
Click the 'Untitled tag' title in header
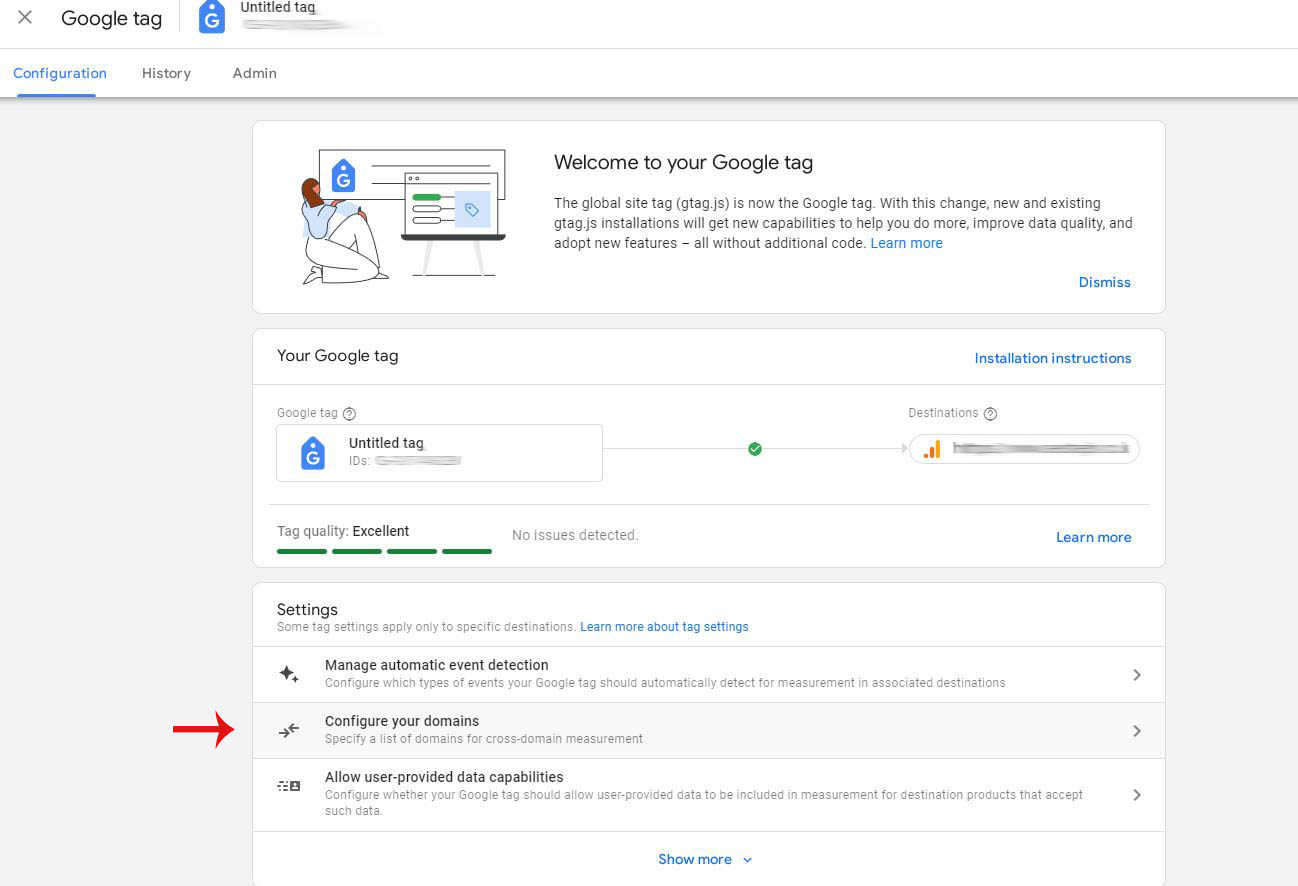click(x=278, y=8)
